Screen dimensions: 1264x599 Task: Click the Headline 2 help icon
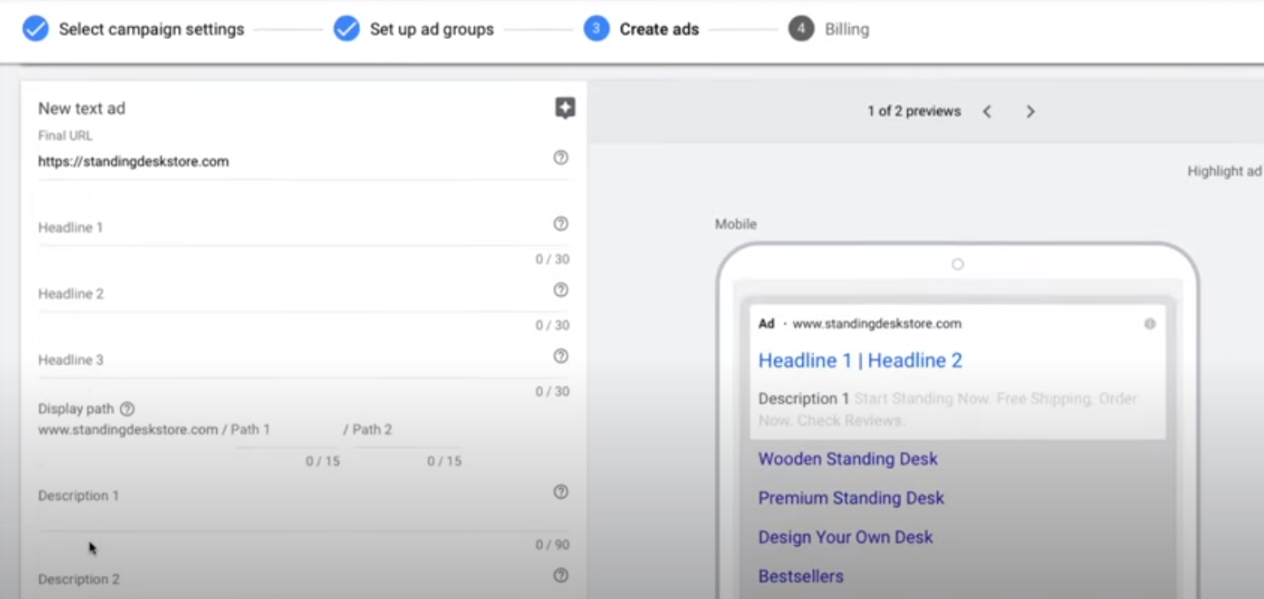561,290
